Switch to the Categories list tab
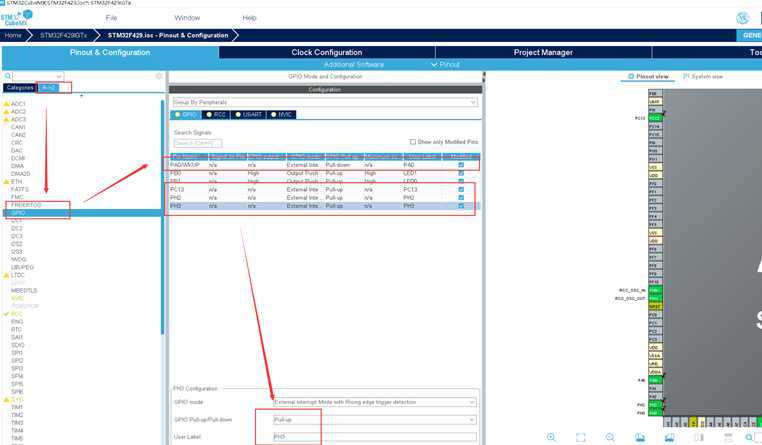 [19, 87]
